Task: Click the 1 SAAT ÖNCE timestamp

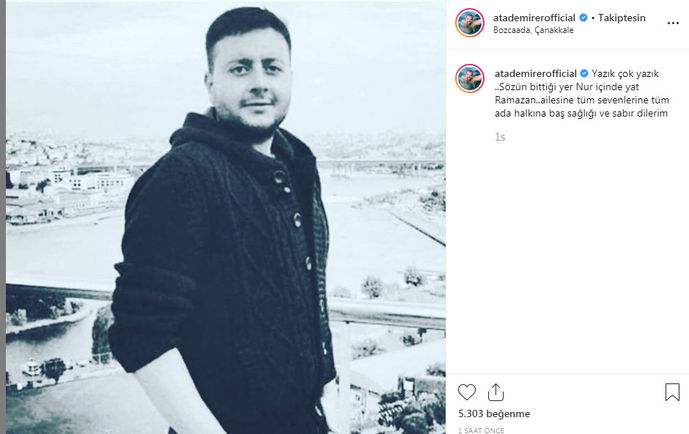Action: tap(481, 430)
